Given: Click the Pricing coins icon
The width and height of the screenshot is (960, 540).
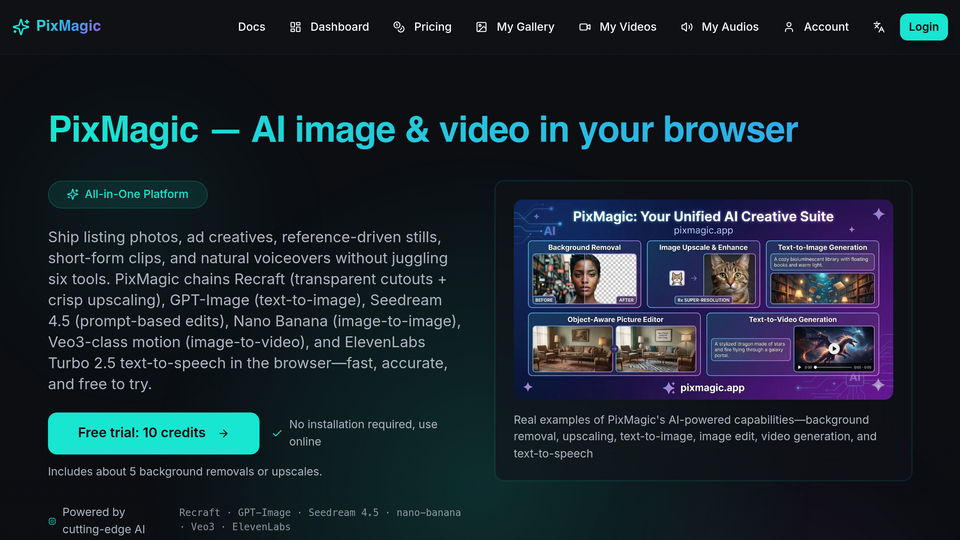Looking at the screenshot, I should tap(399, 27).
